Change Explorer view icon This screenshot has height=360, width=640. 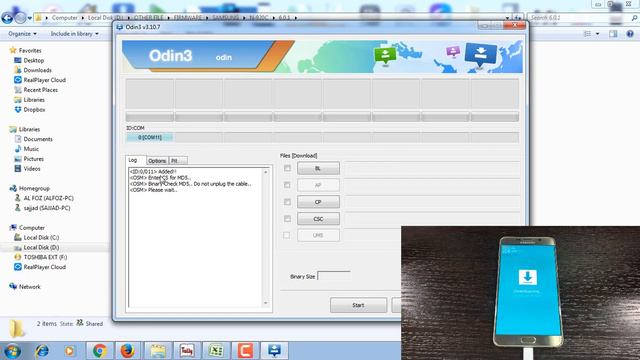tap(587, 34)
